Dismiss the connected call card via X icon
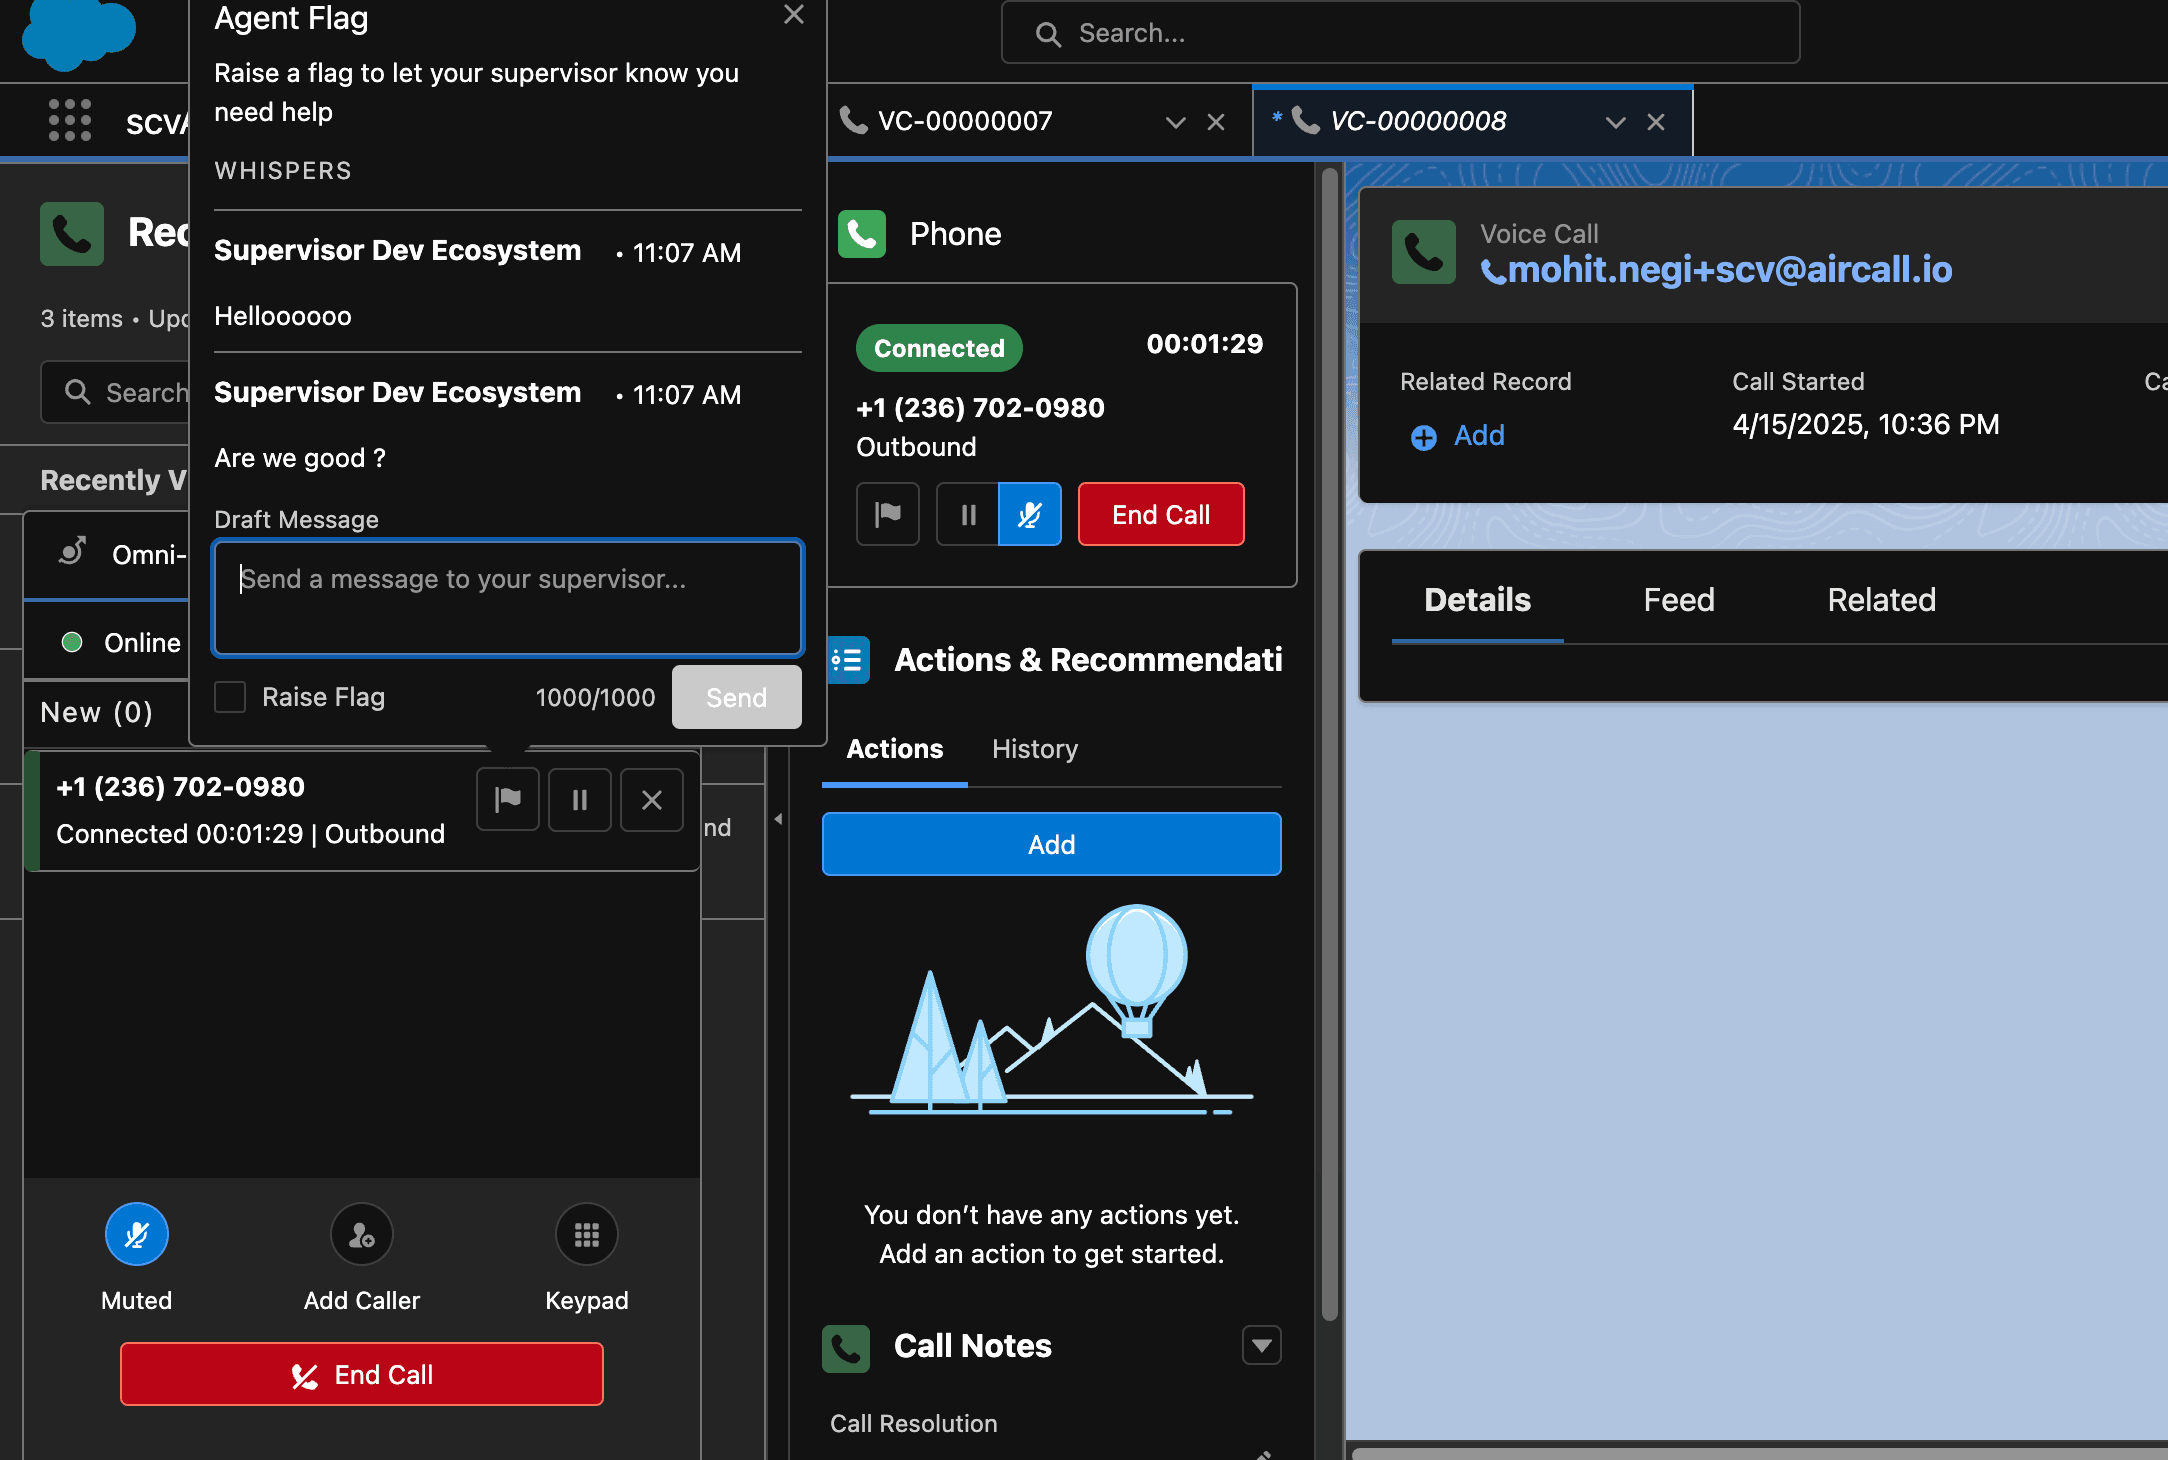Viewport: 2168px width, 1460px height. 651,800
